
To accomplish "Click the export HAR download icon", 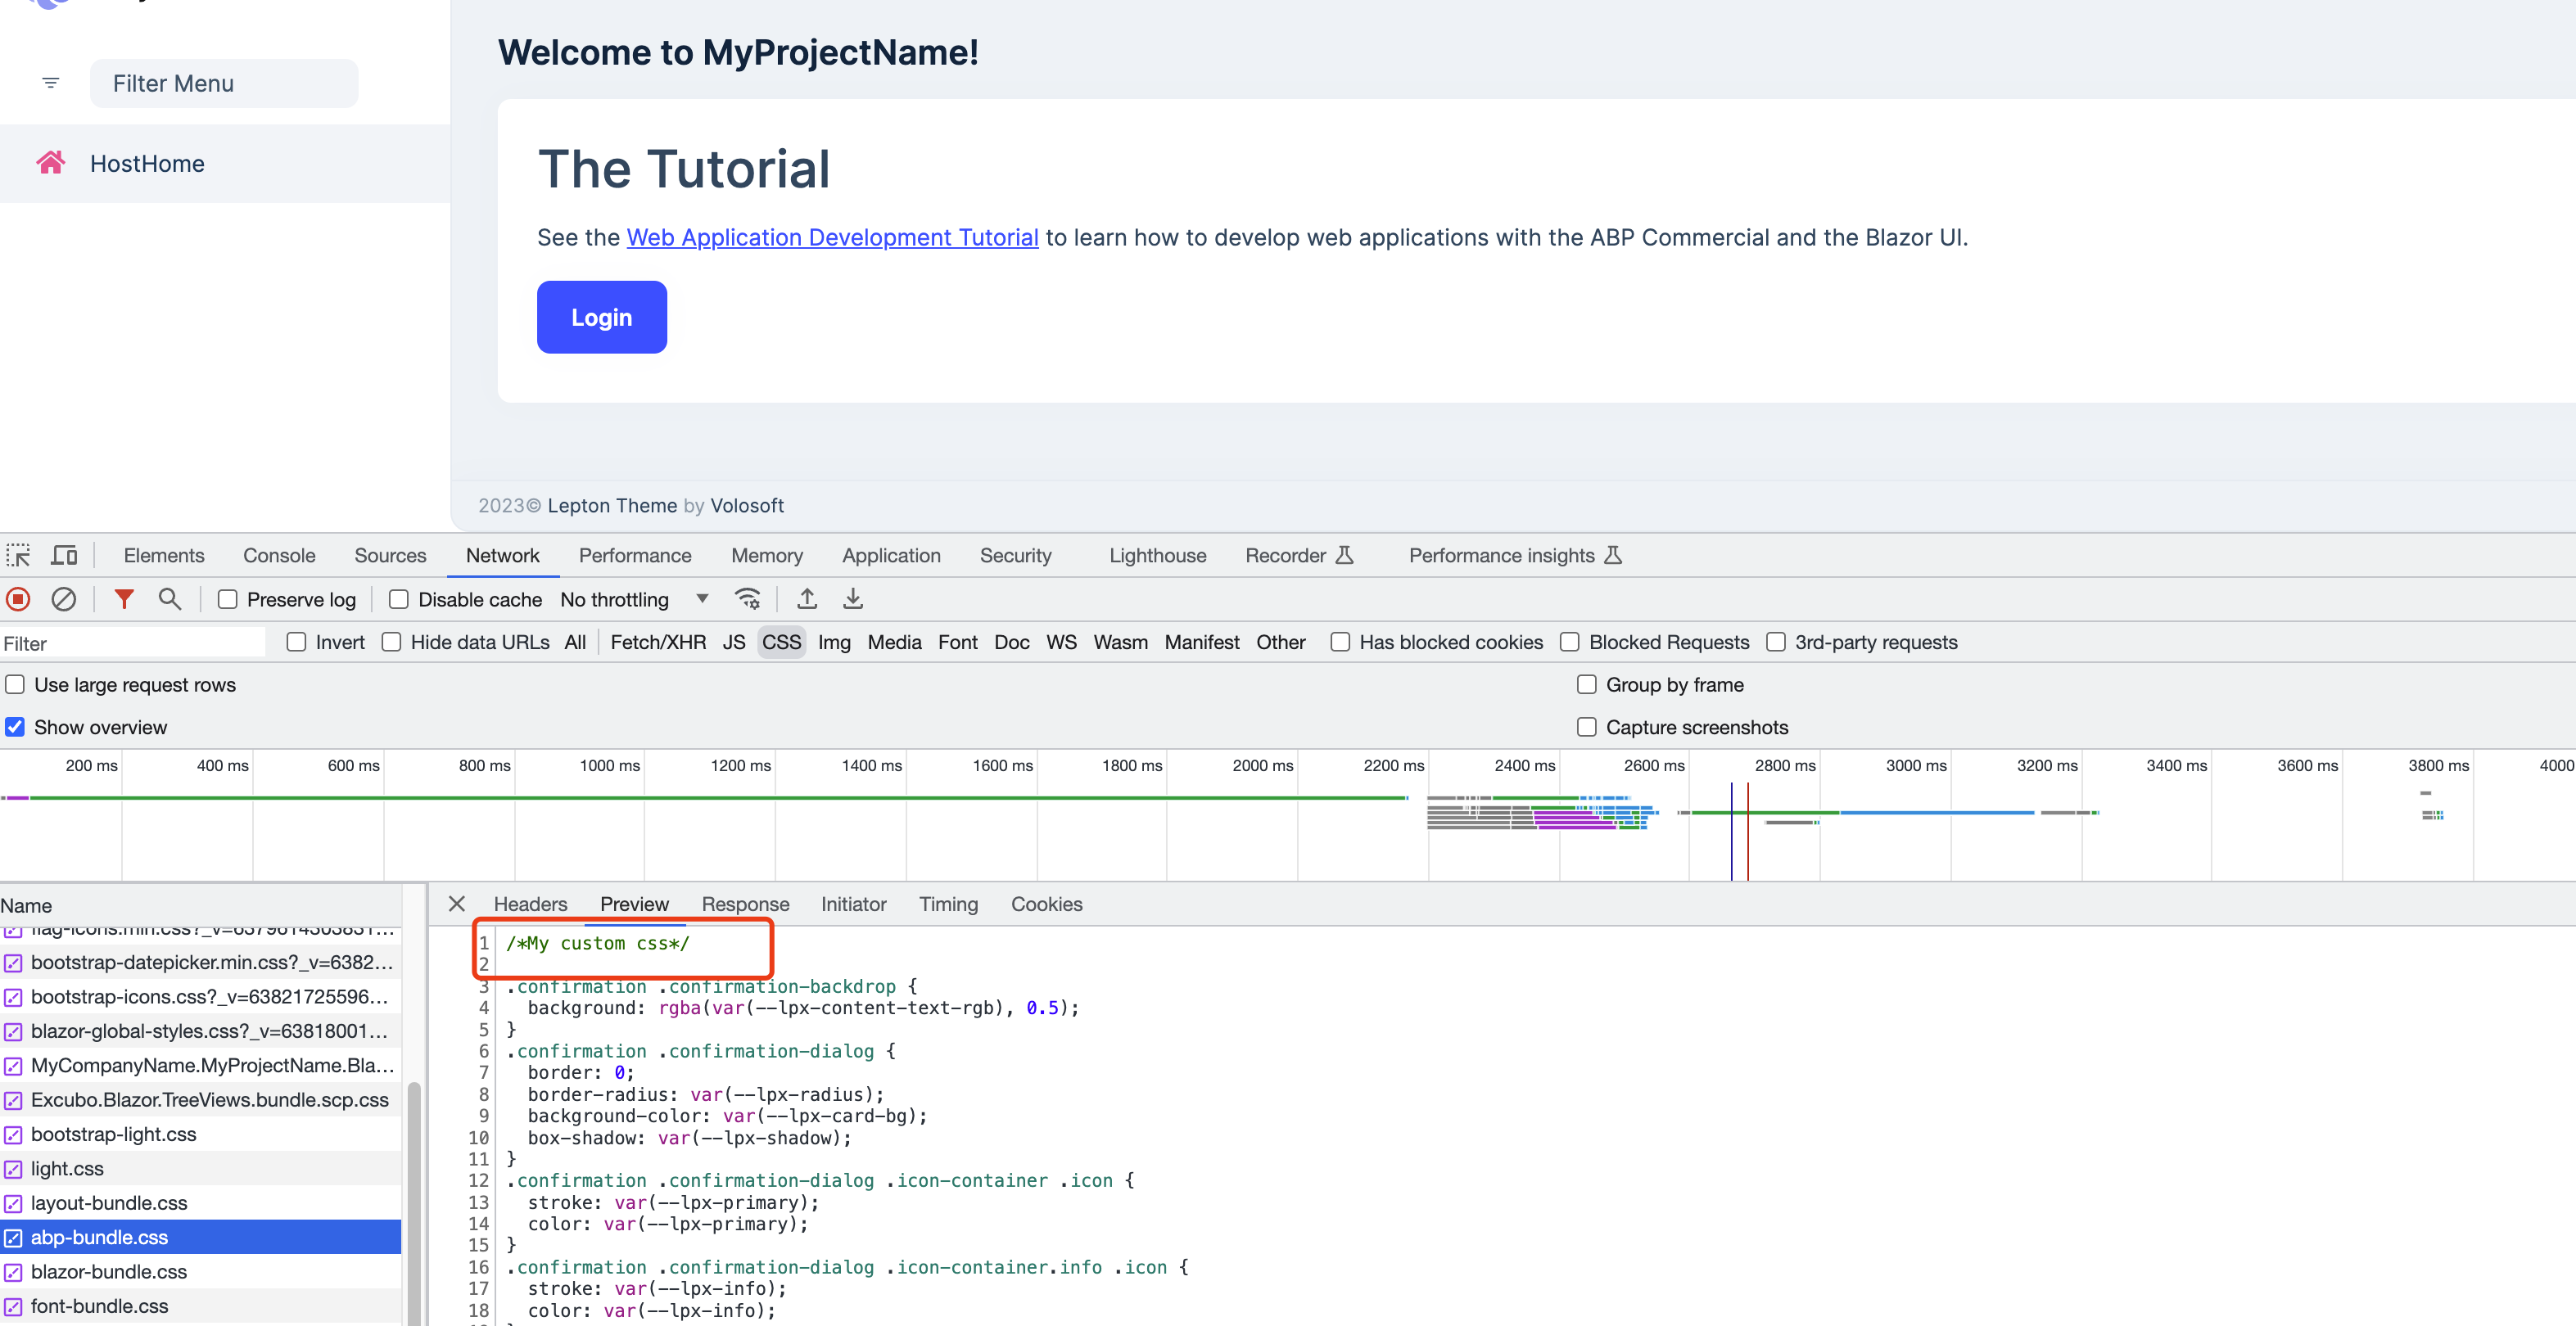I will tap(853, 599).
